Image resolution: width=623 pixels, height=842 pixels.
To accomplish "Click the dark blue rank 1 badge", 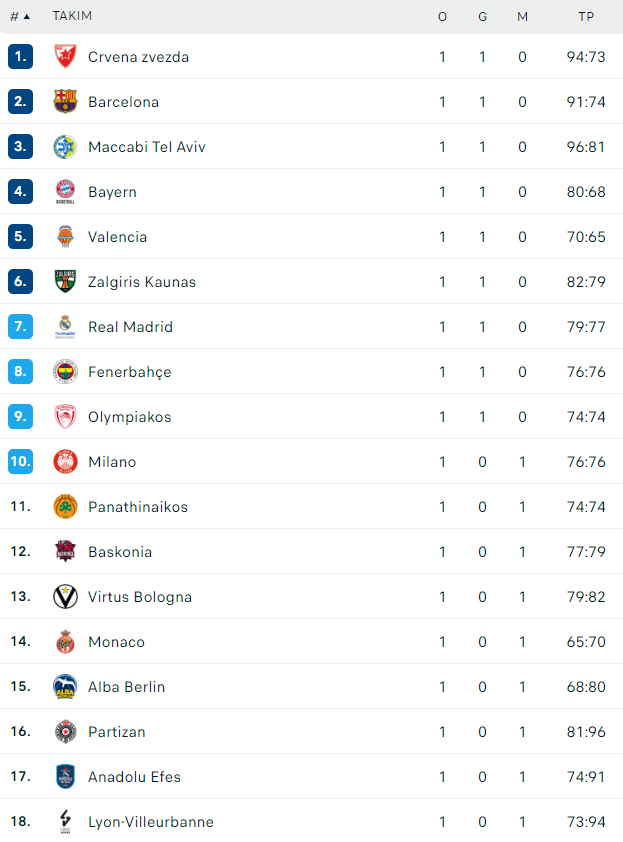I will click(x=21, y=57).
